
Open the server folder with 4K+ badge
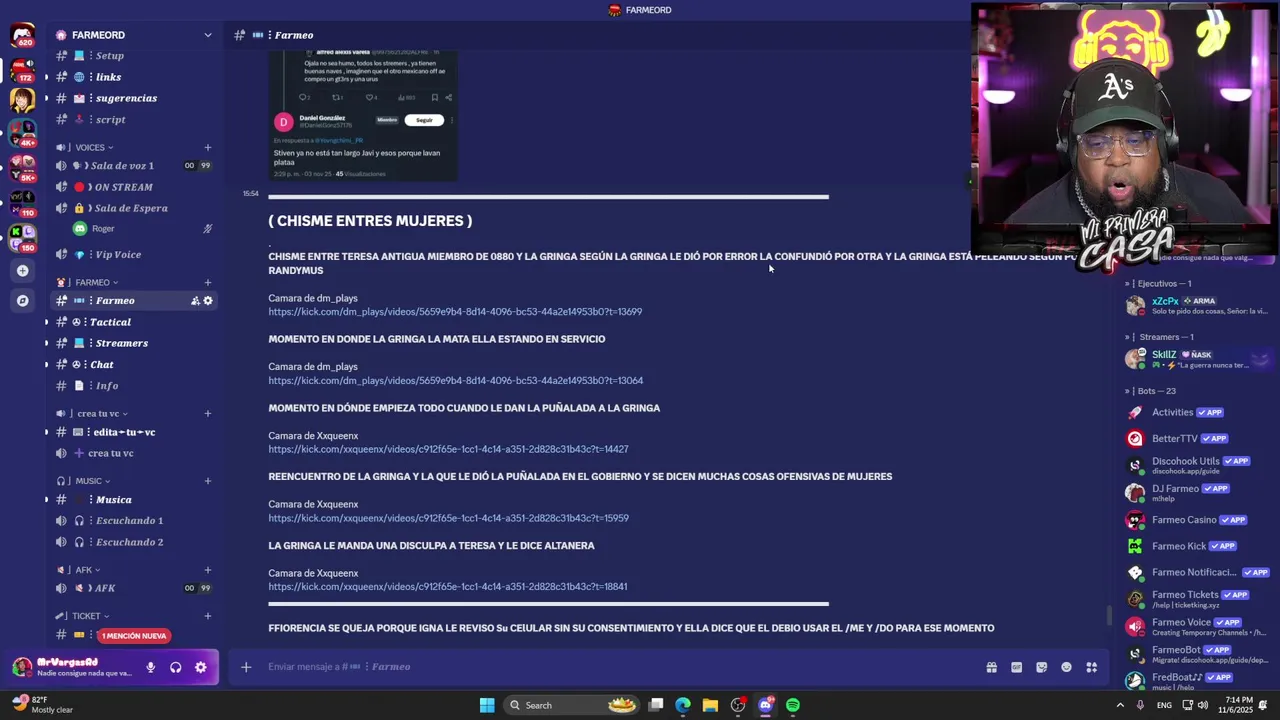coord(22,132)
